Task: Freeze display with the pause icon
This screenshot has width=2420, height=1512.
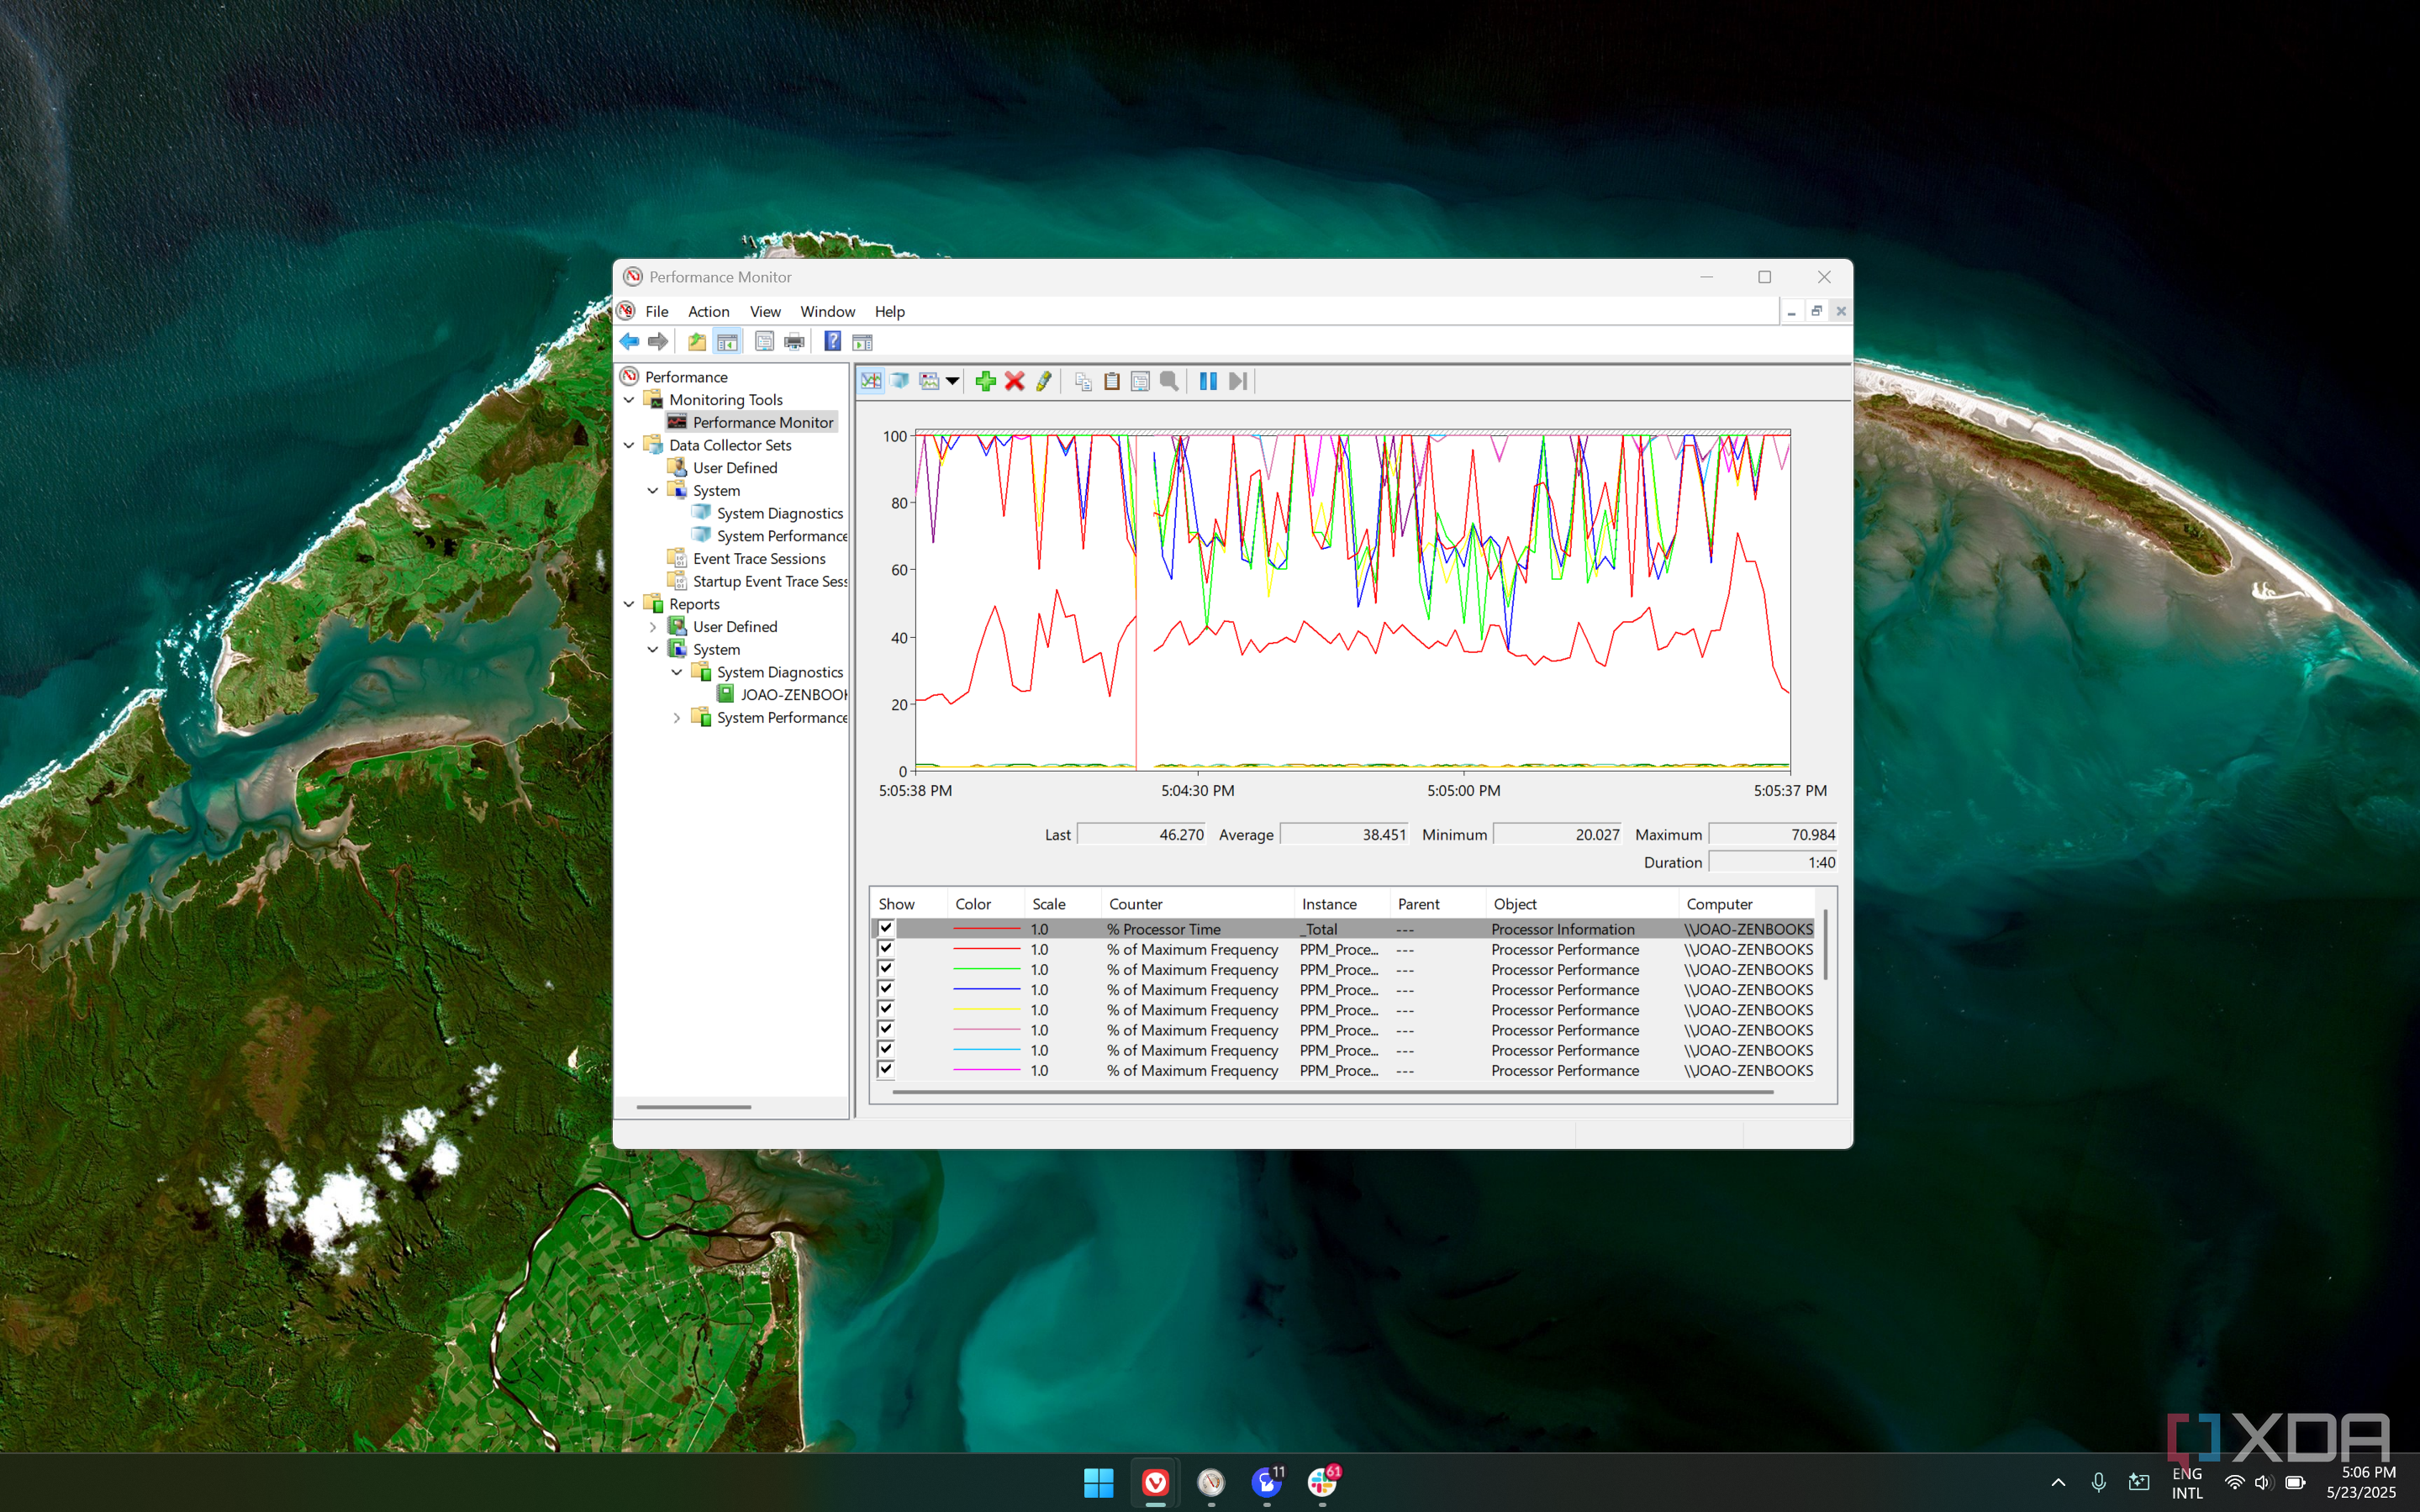Action: pos(1207,381)
